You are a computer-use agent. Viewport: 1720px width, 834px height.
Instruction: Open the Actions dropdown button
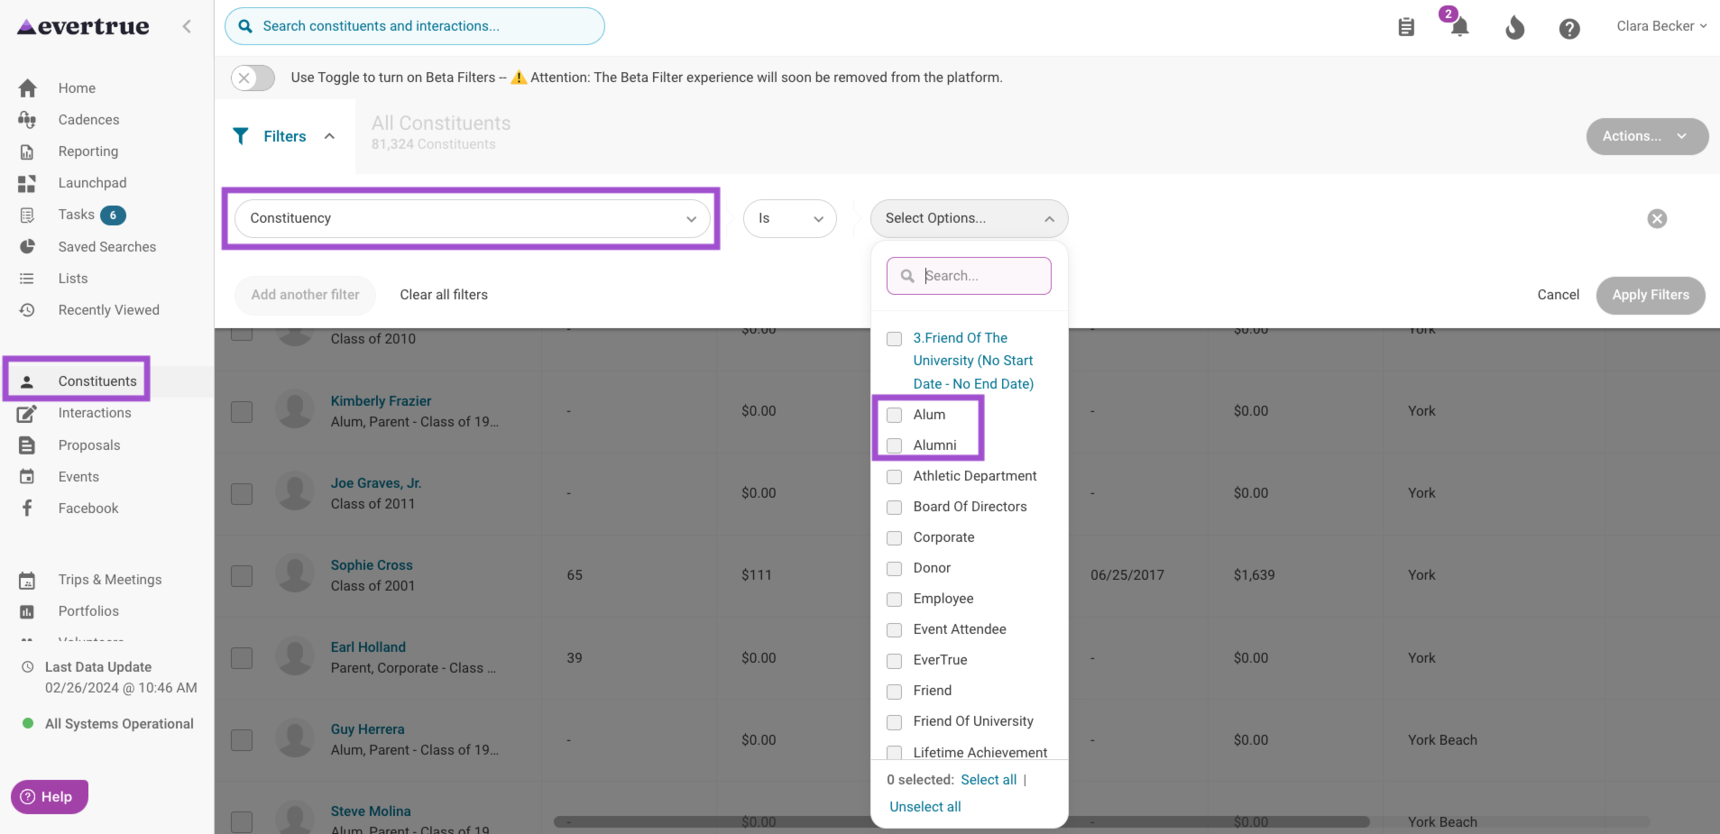[x=1645, y=136]
